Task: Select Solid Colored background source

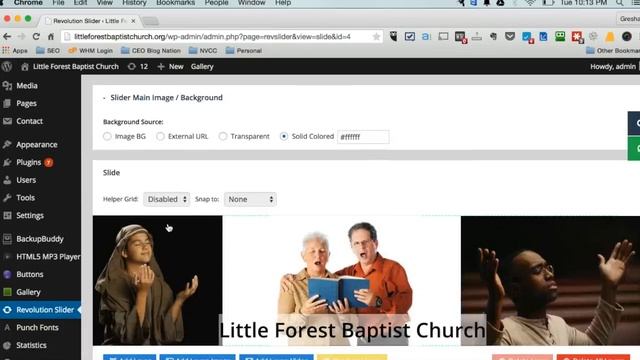Action: pos(284,136)
